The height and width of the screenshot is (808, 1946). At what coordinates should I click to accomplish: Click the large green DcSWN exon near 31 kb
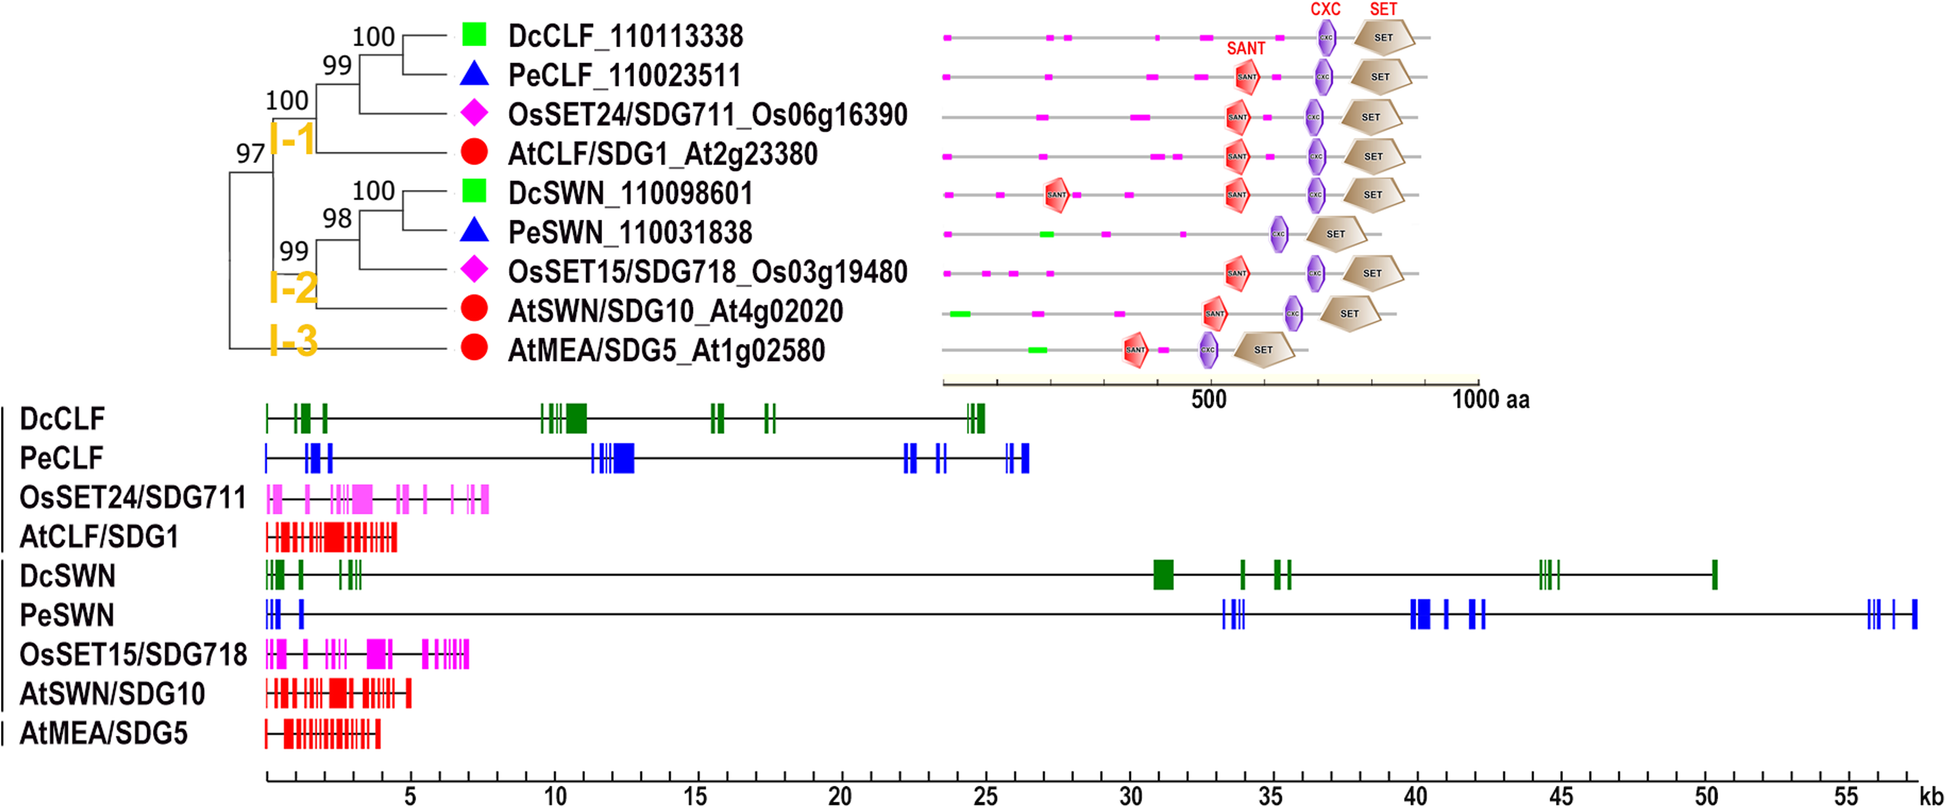pyautogui.click(x=1163, y=575)
